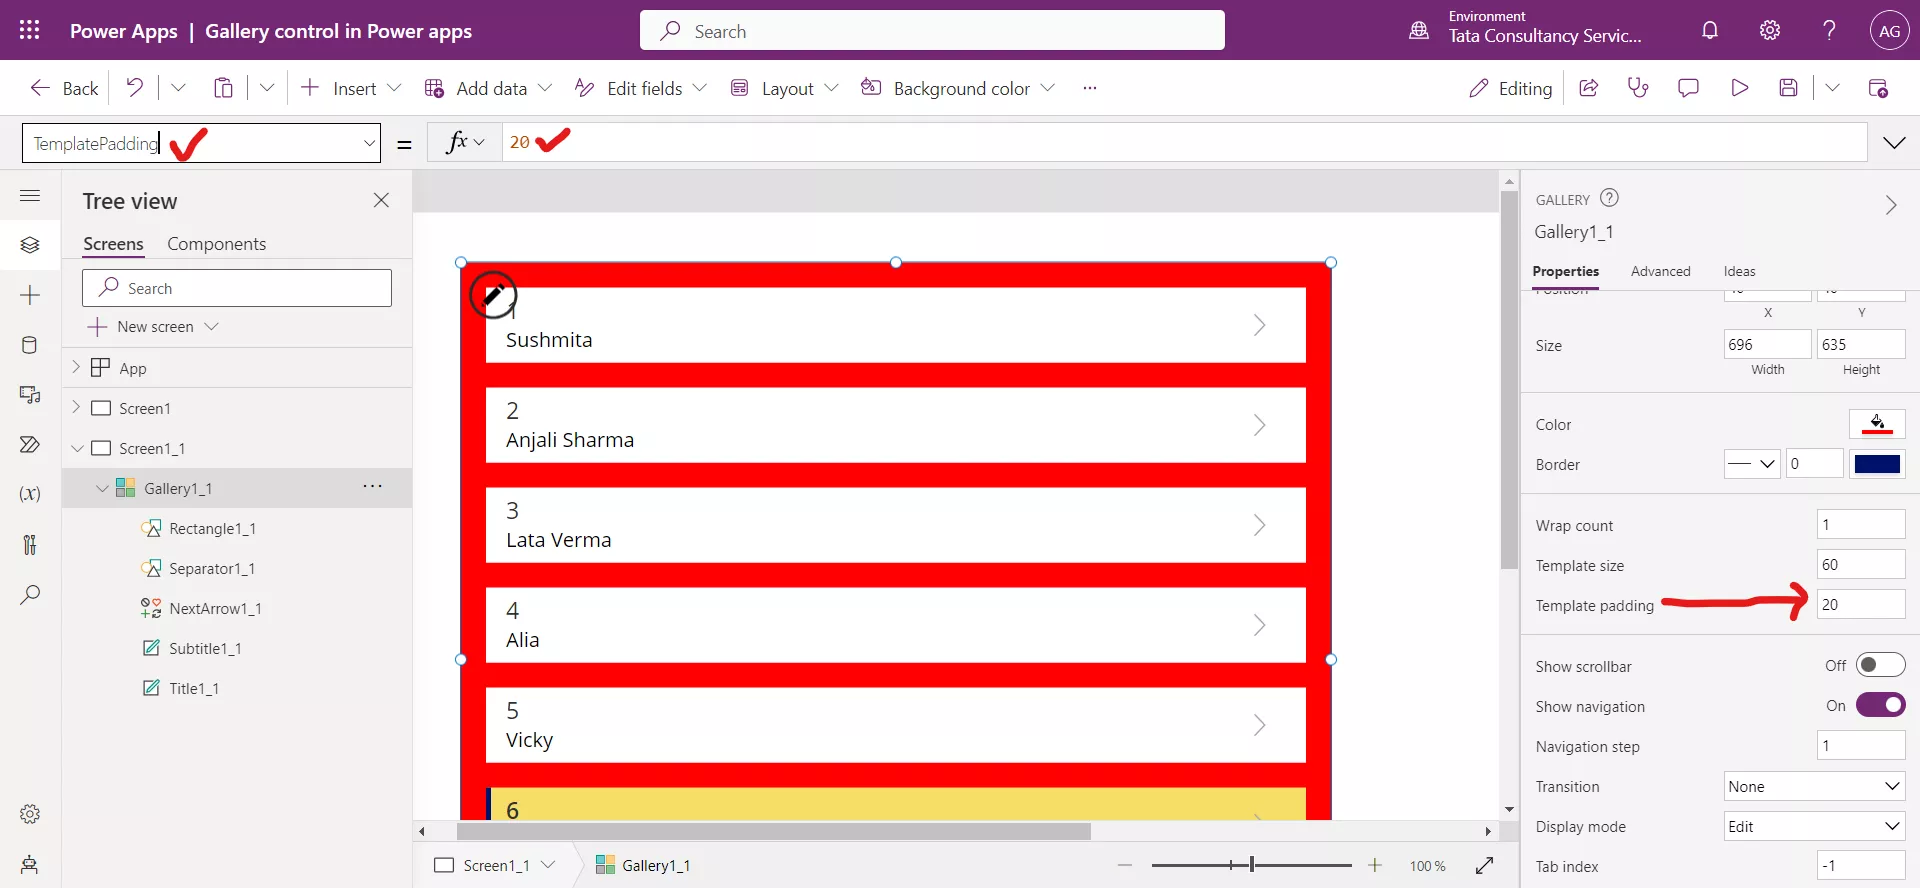Open the Border style dropdown

click(x=1752, y=463)
